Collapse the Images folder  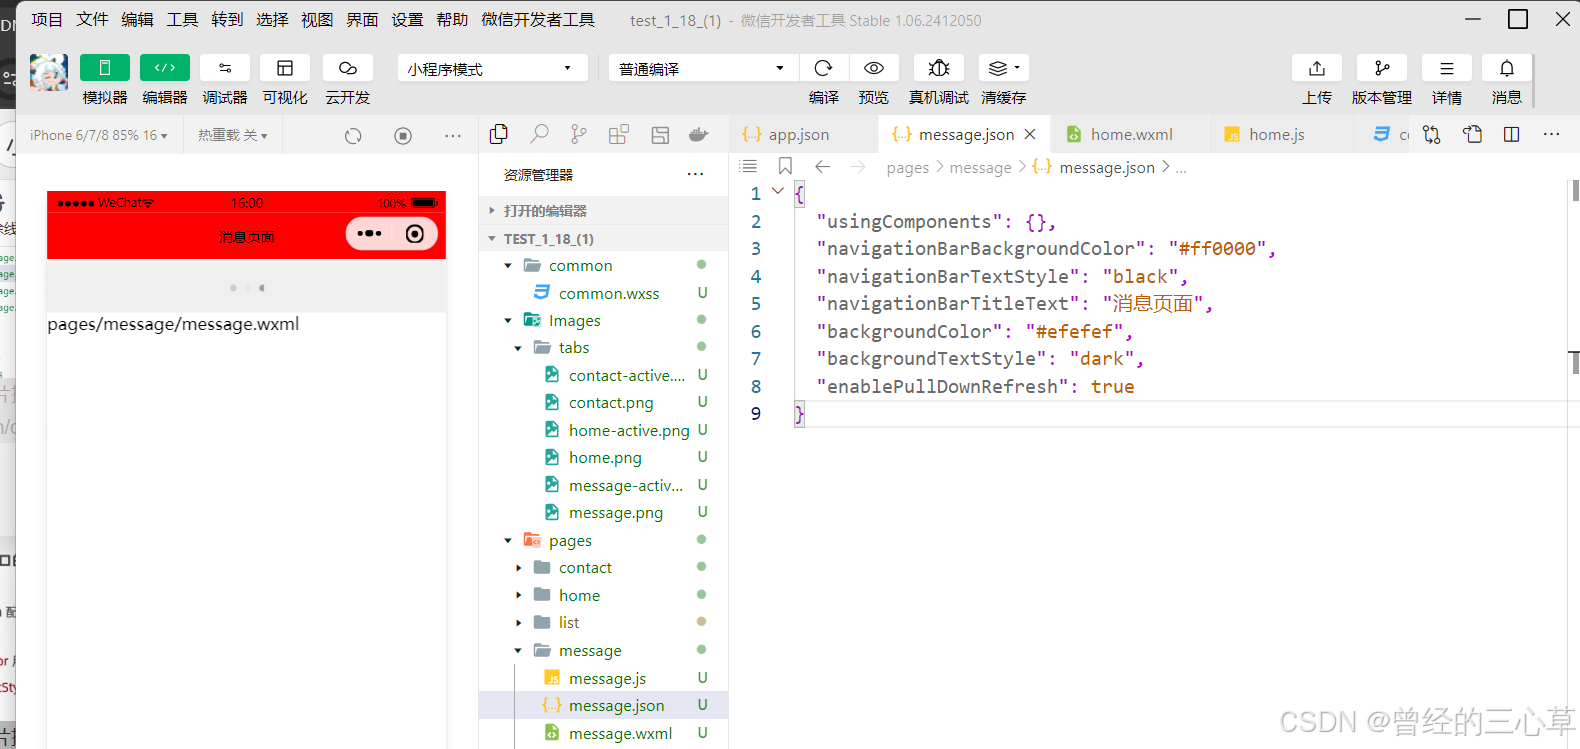click(x=603, y=320)
